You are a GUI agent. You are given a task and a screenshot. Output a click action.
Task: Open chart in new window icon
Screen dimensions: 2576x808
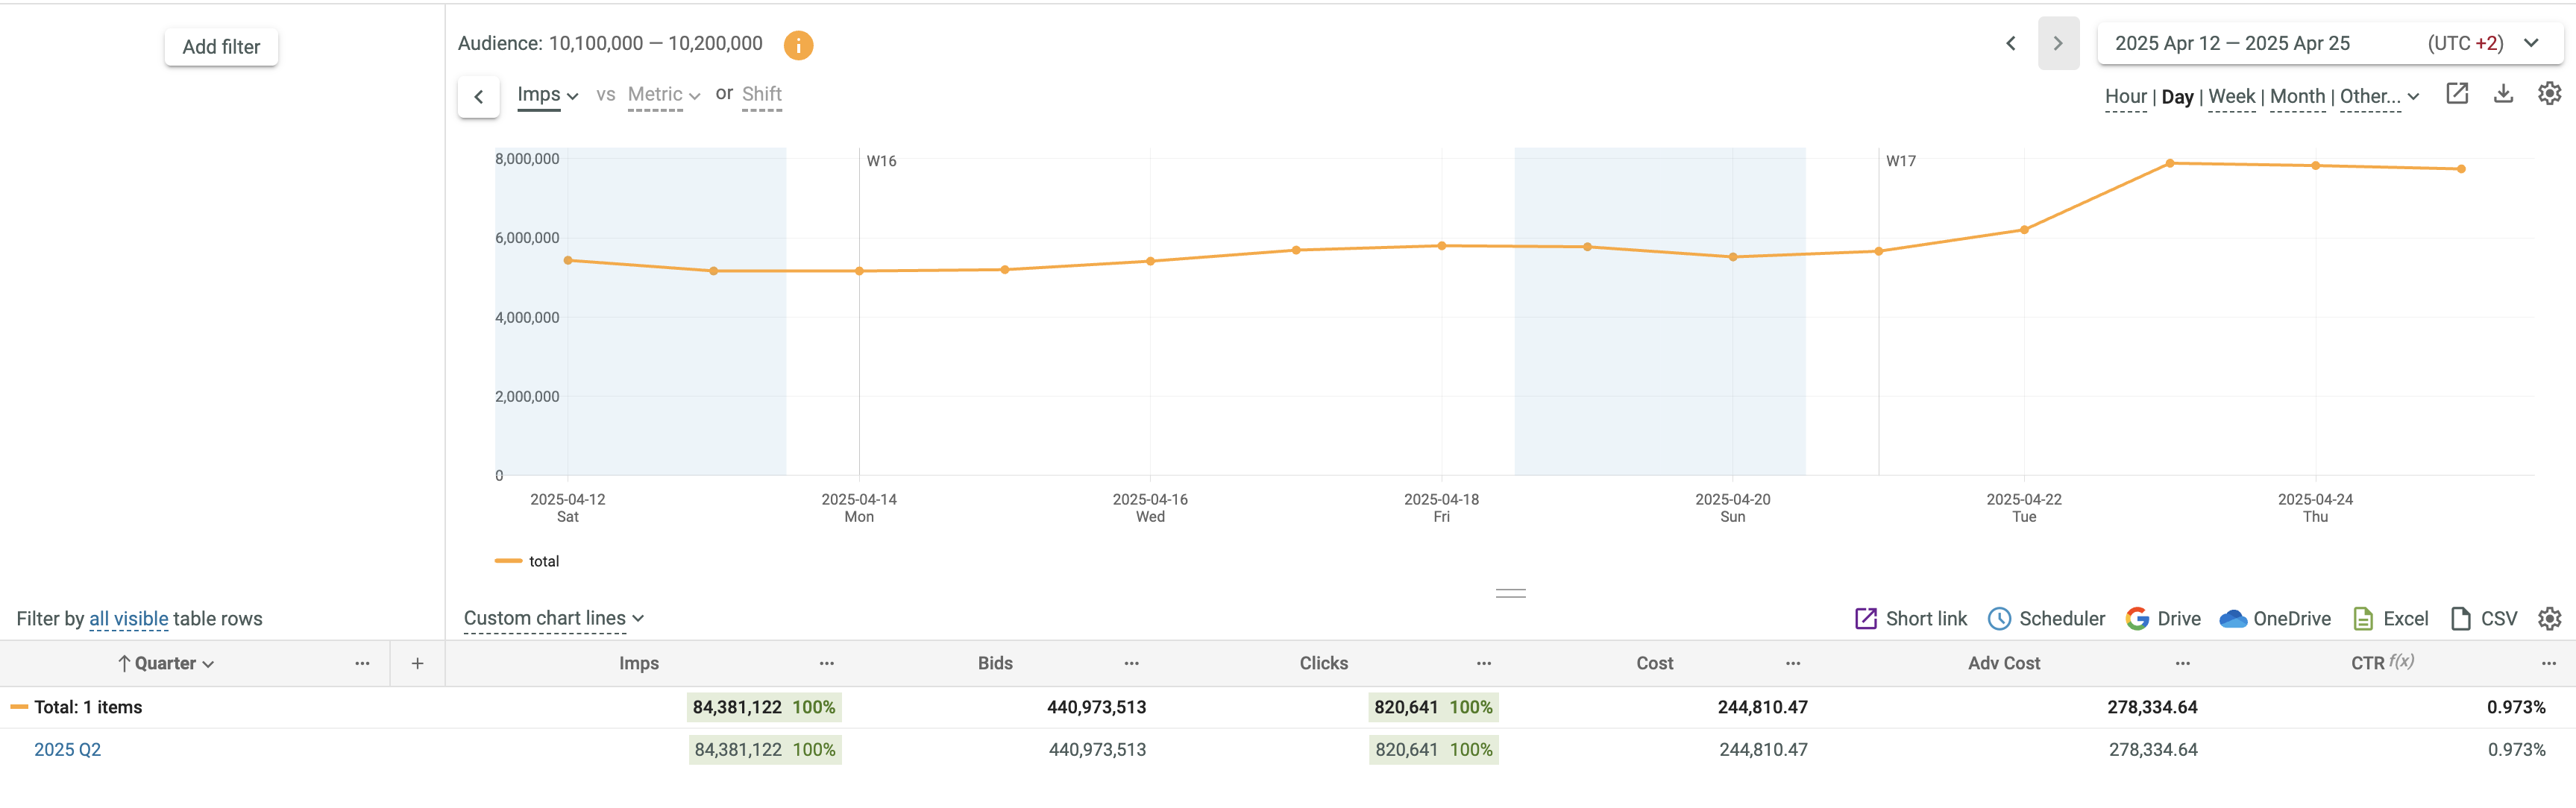[x=2456, y=94]
